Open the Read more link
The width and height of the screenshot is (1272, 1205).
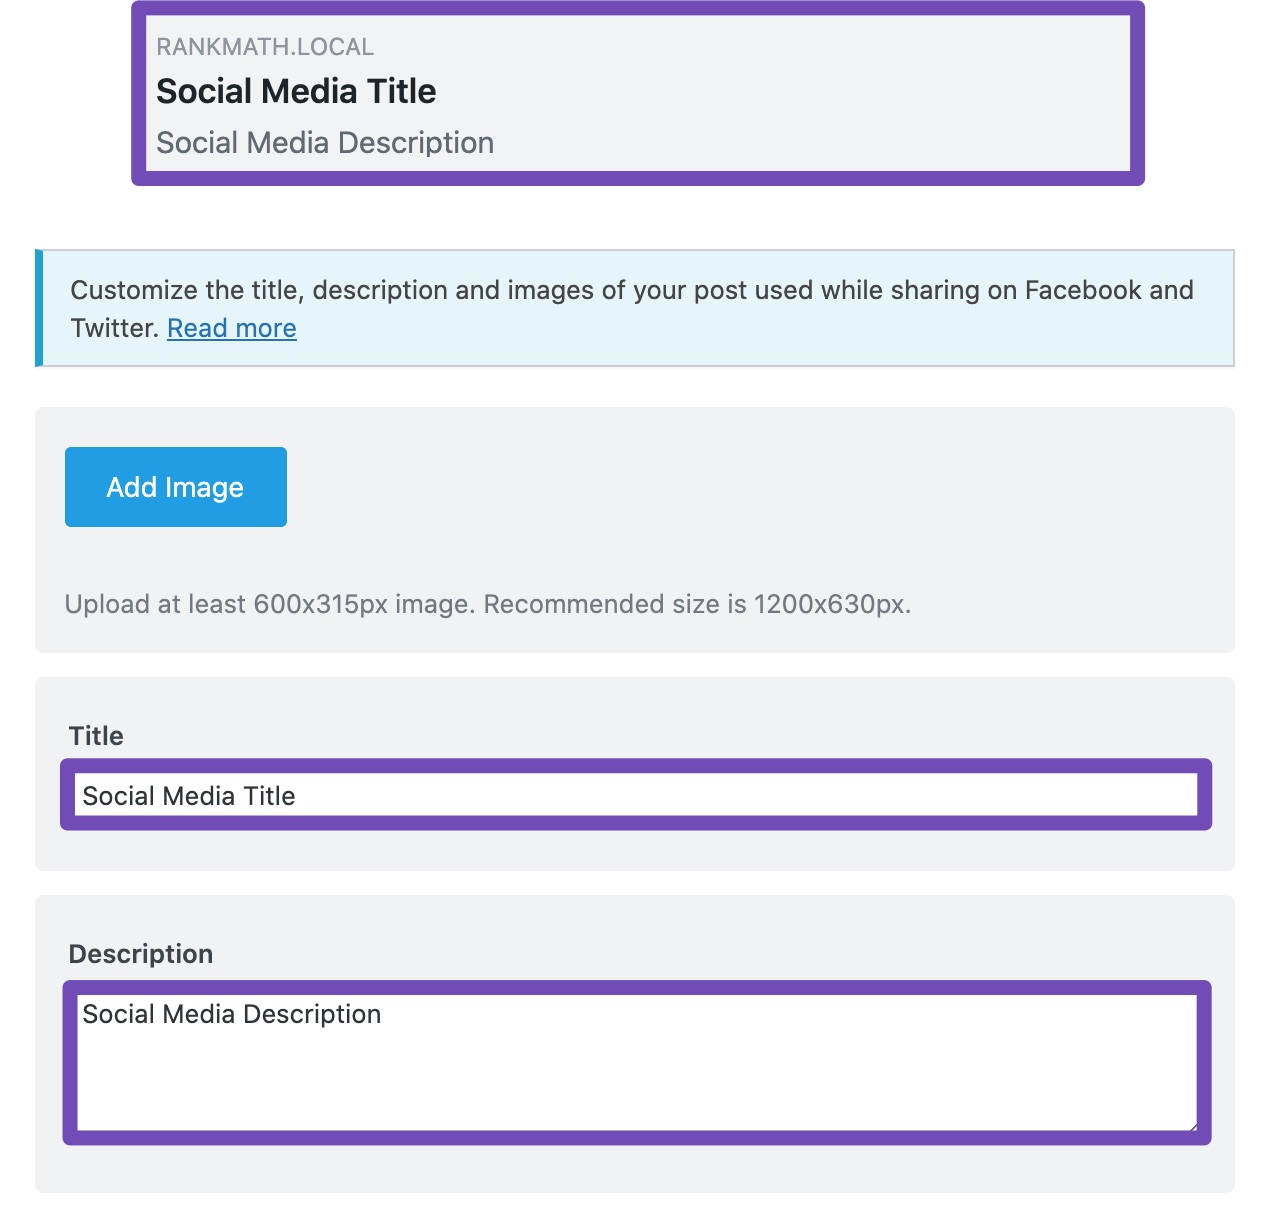click(231, 327)
